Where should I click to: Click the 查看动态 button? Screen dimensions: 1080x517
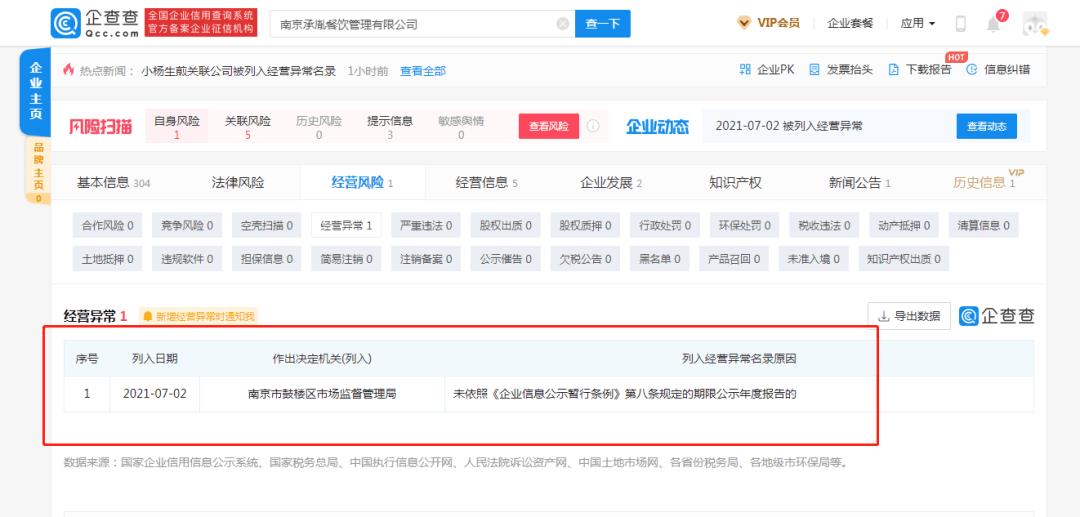[986, 126]
